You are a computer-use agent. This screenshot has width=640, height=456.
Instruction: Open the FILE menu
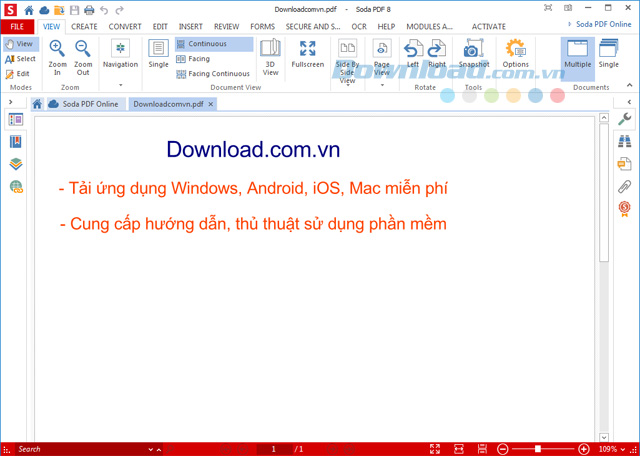[17, 27]
